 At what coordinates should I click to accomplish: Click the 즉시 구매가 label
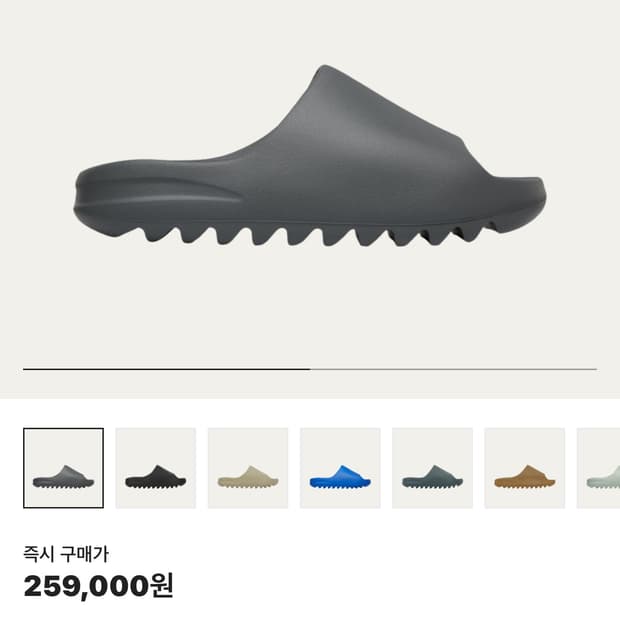pos(66,554)
